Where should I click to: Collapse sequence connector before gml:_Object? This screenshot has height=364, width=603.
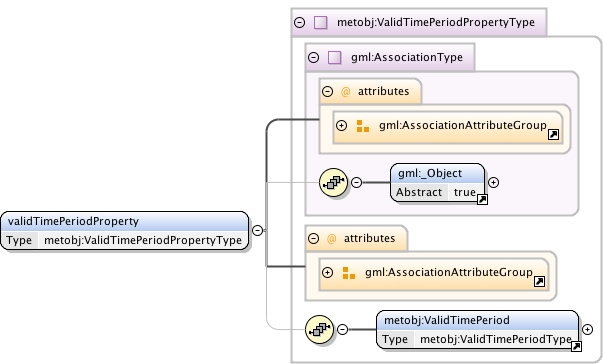click(x=356, y=182)
